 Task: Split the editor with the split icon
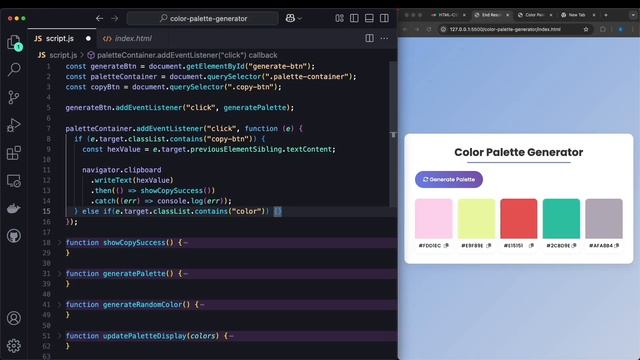(369, 38)
